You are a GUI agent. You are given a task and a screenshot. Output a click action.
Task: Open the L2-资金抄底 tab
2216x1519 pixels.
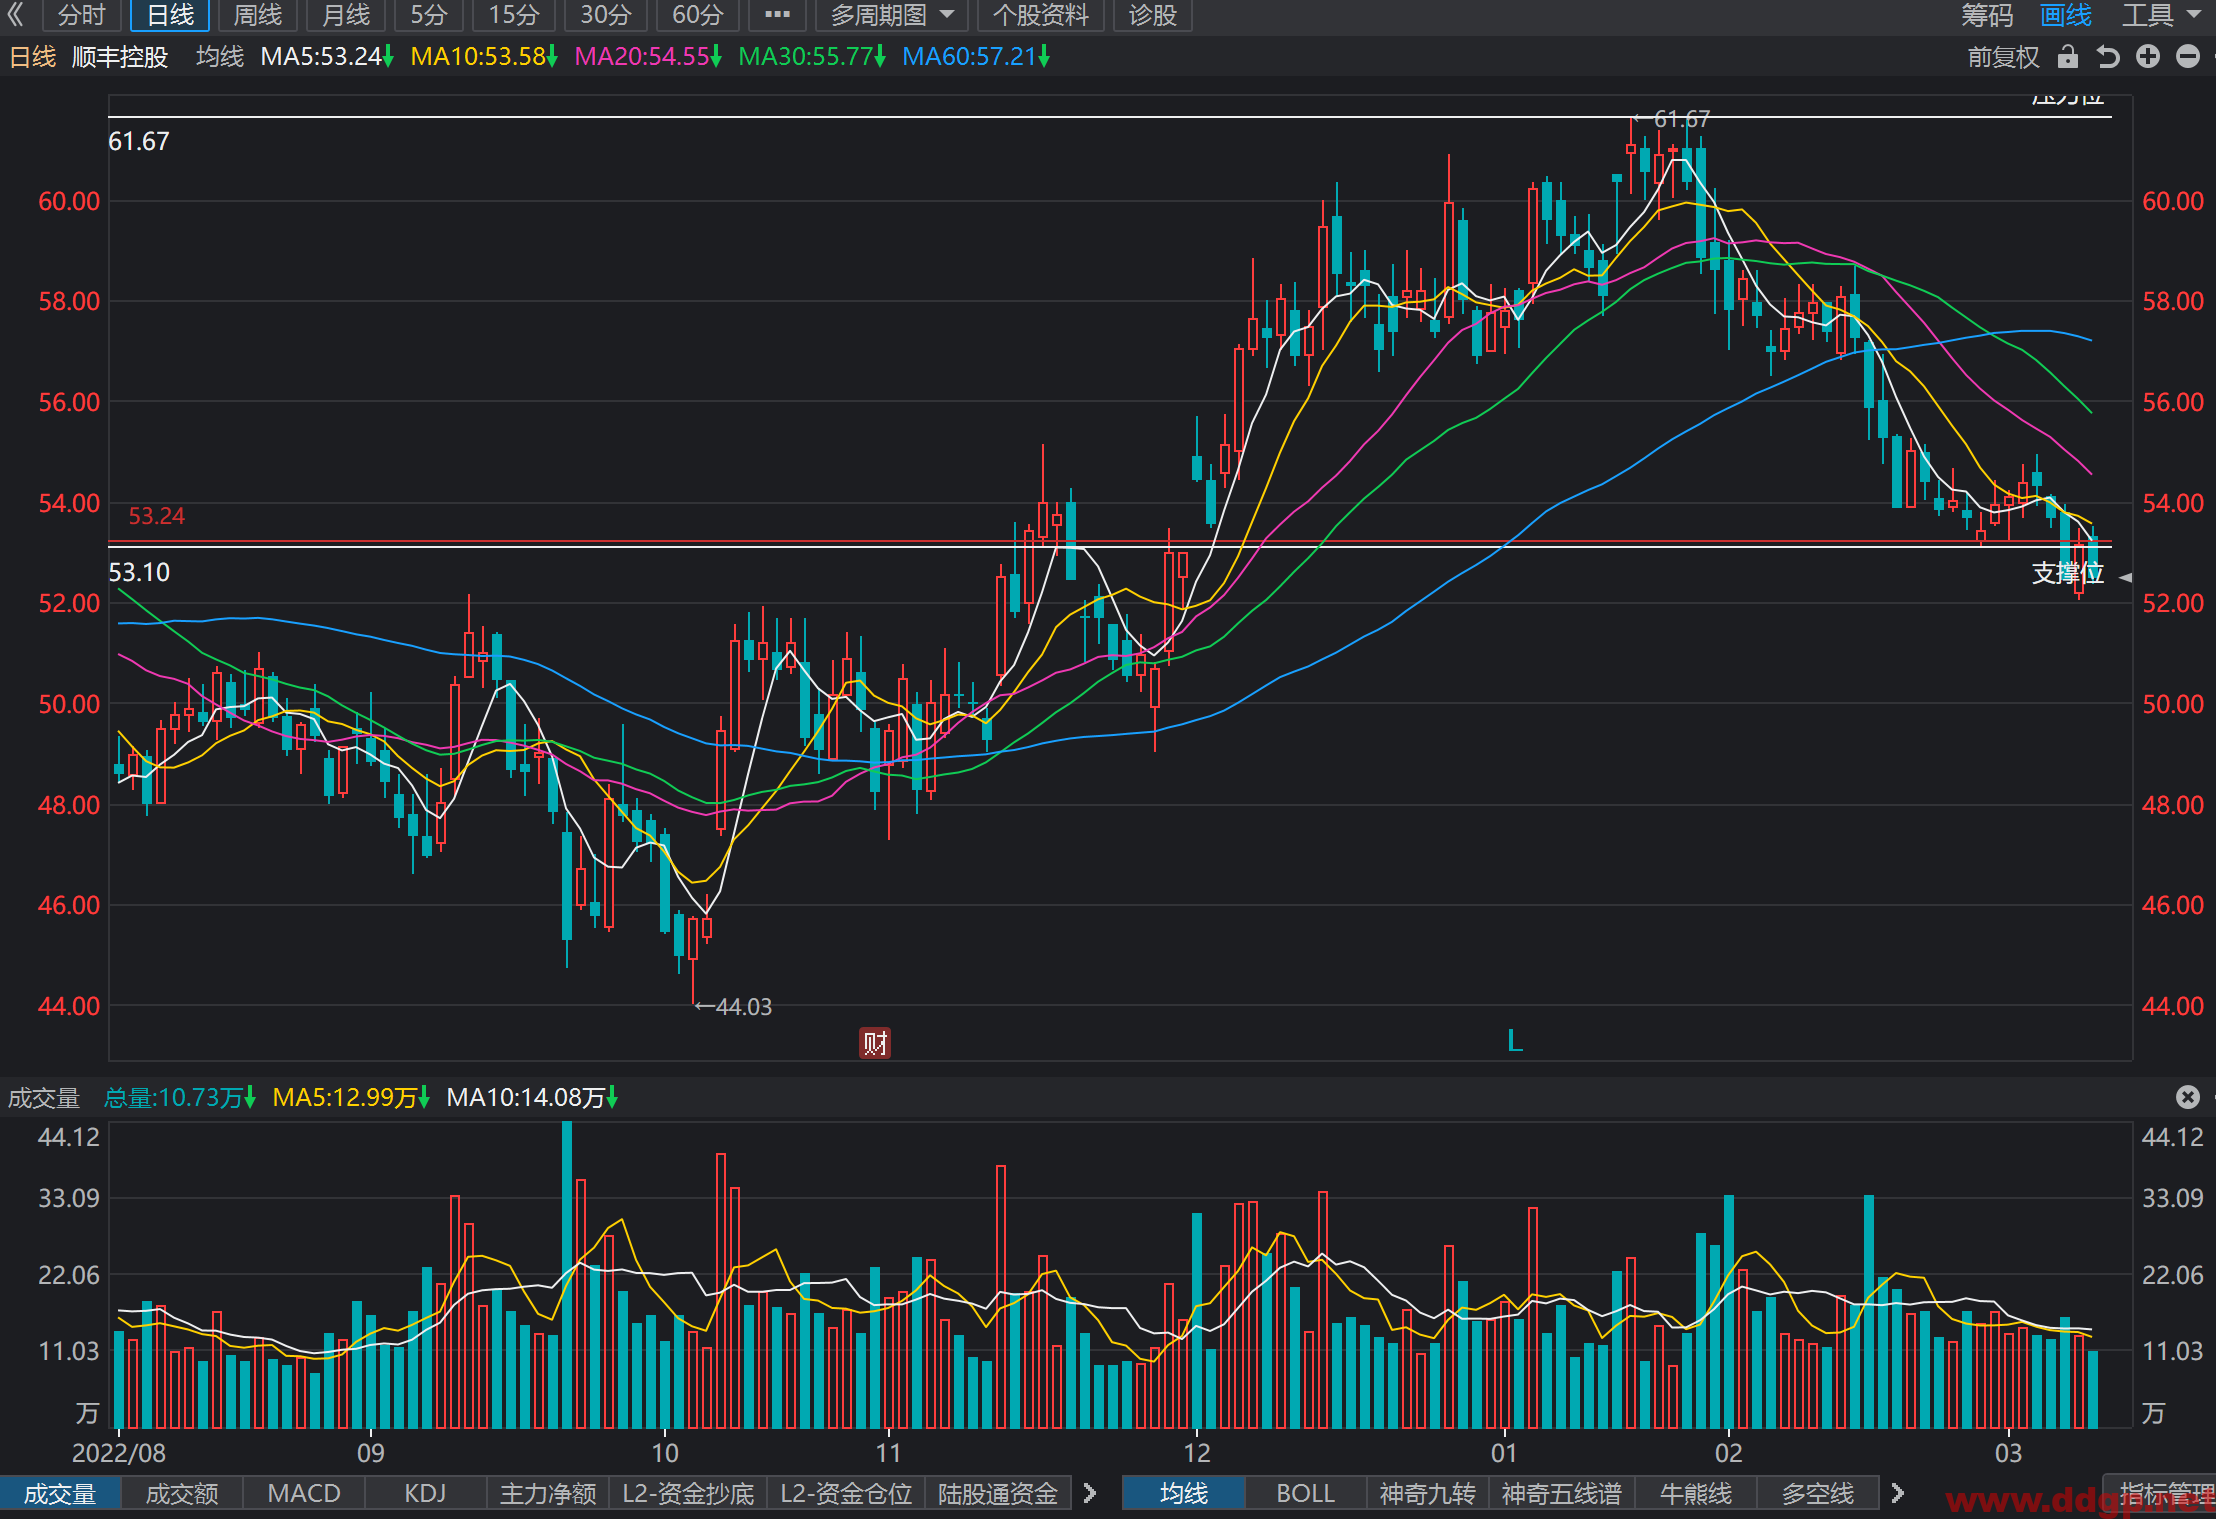coord(688,1494)
